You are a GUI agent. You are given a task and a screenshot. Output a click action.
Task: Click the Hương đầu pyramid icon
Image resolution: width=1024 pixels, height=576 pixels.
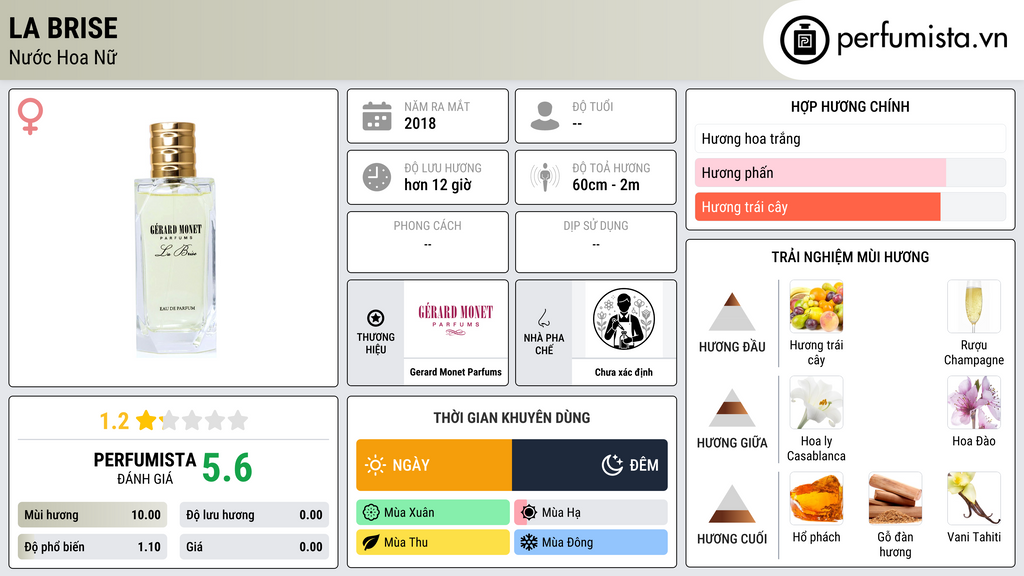[732, 312]
